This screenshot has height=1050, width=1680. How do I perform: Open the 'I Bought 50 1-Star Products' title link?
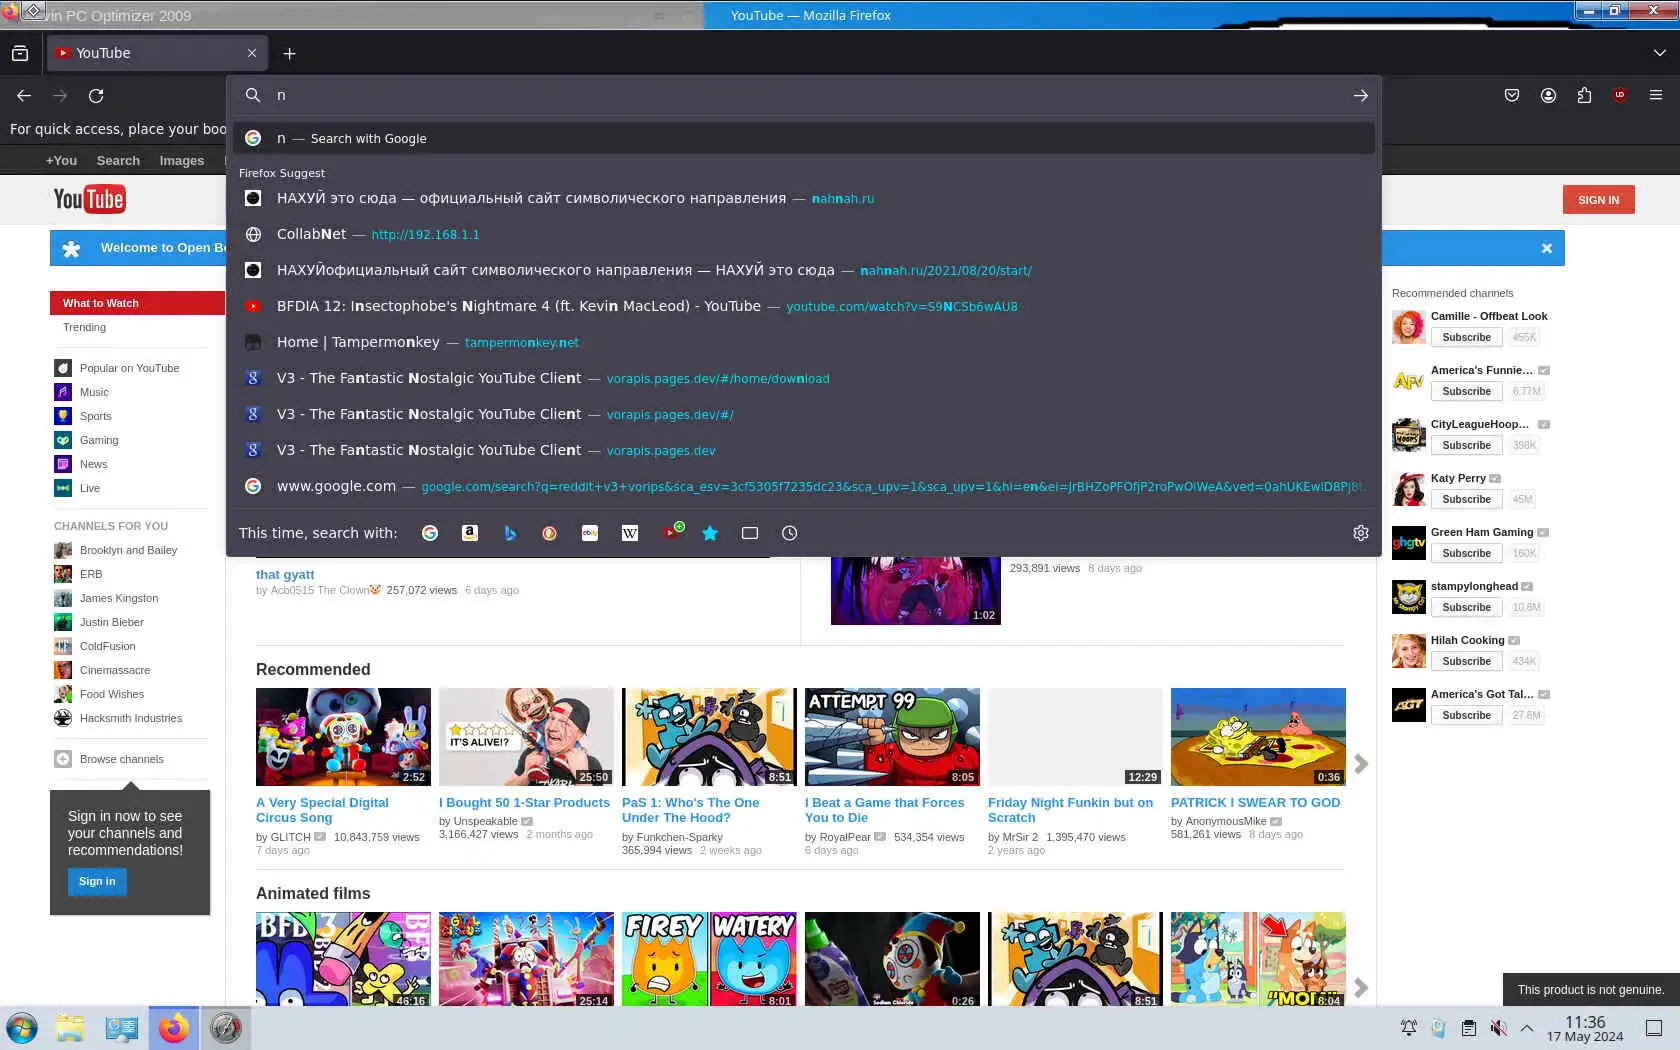524,803
